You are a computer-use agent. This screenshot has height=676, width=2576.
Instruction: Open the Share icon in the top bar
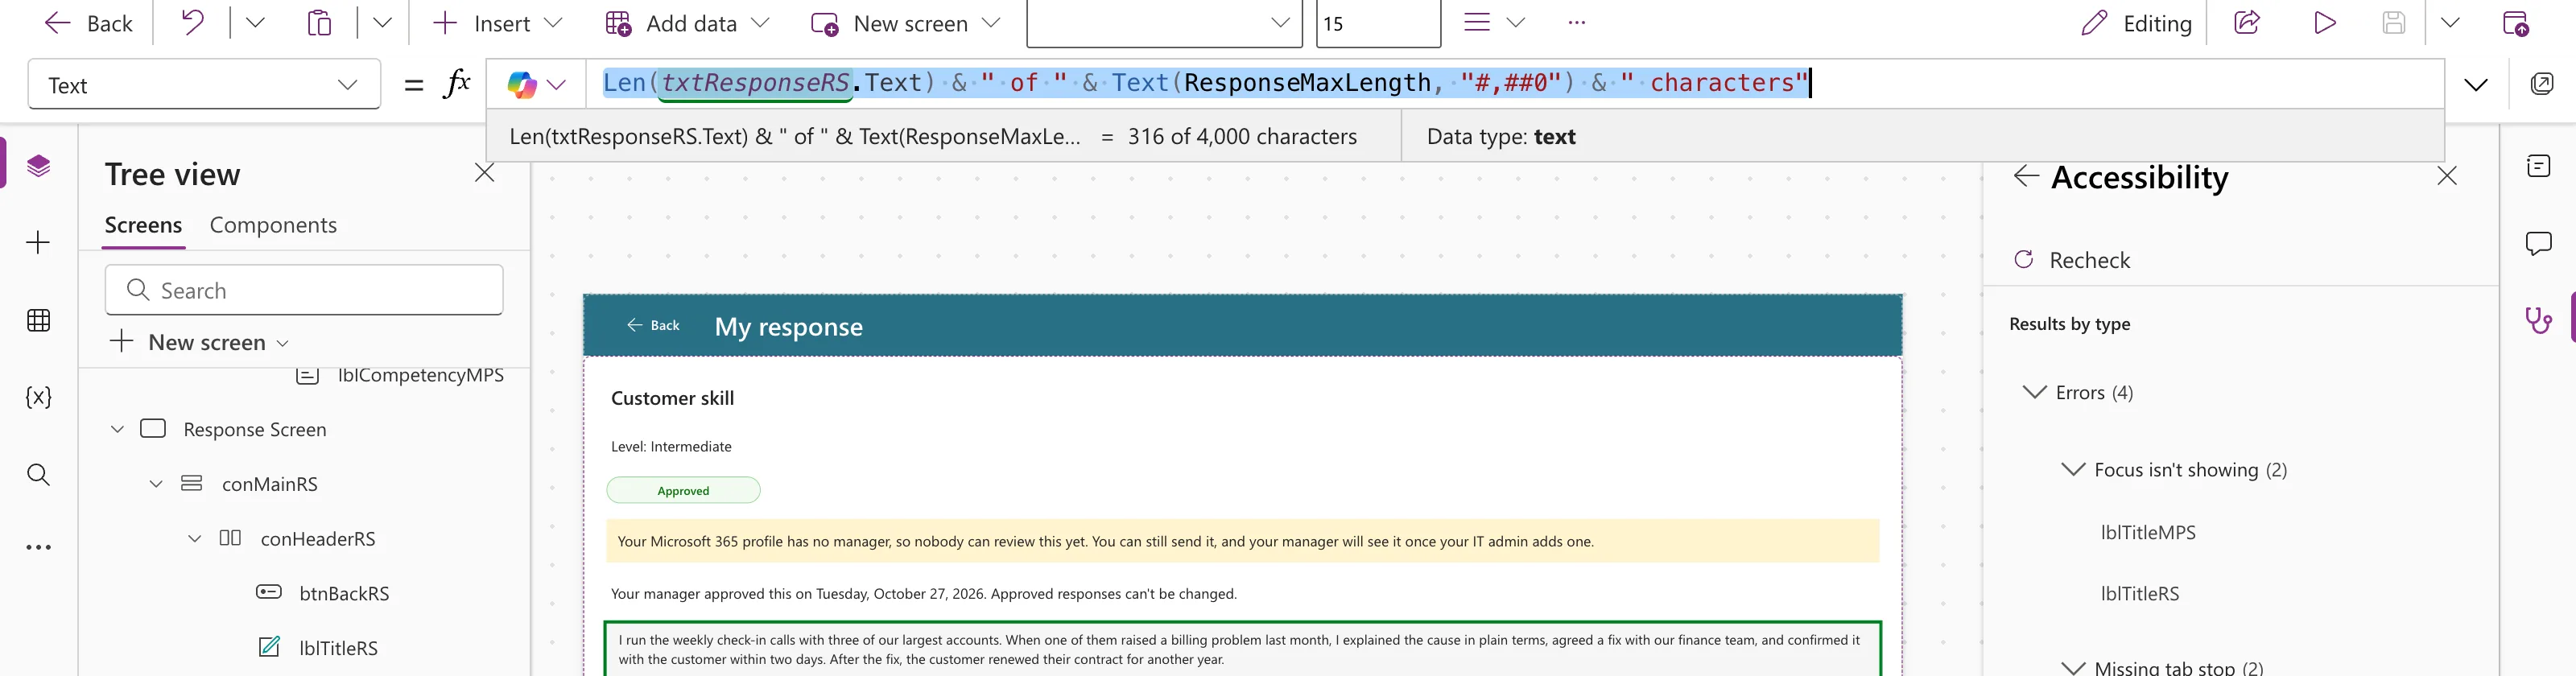(x=2247, y=23)
